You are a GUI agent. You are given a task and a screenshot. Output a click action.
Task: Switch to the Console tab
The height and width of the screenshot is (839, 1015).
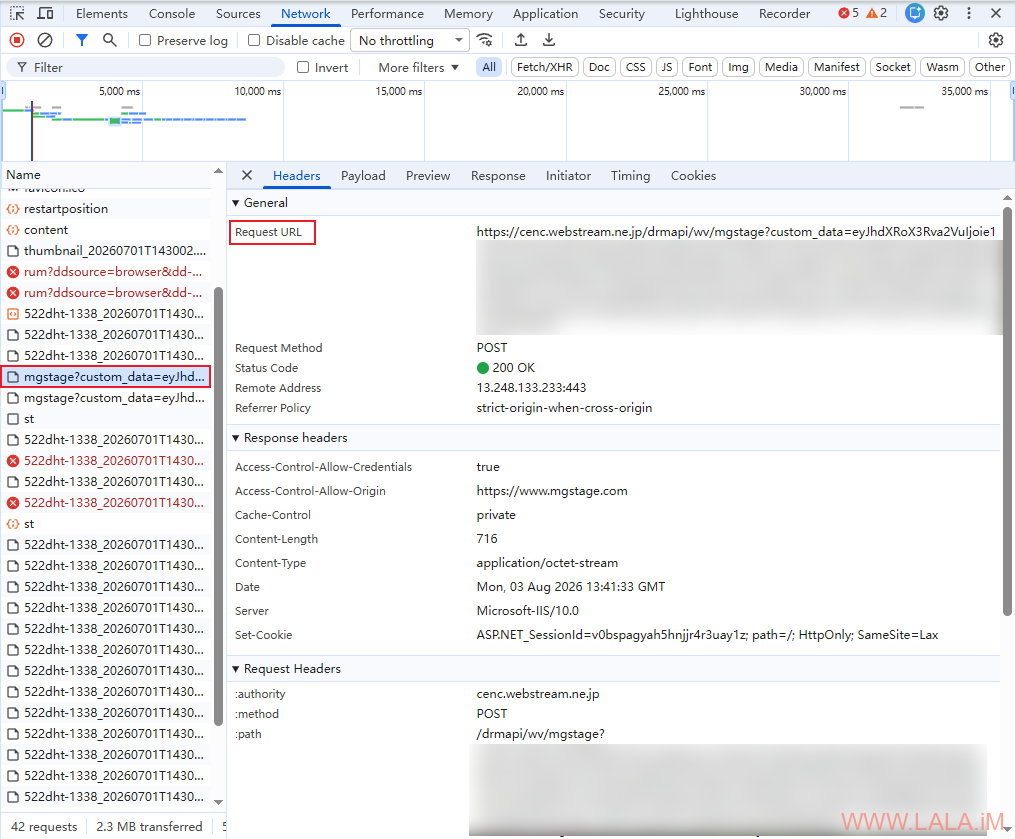tap(172, 13)
